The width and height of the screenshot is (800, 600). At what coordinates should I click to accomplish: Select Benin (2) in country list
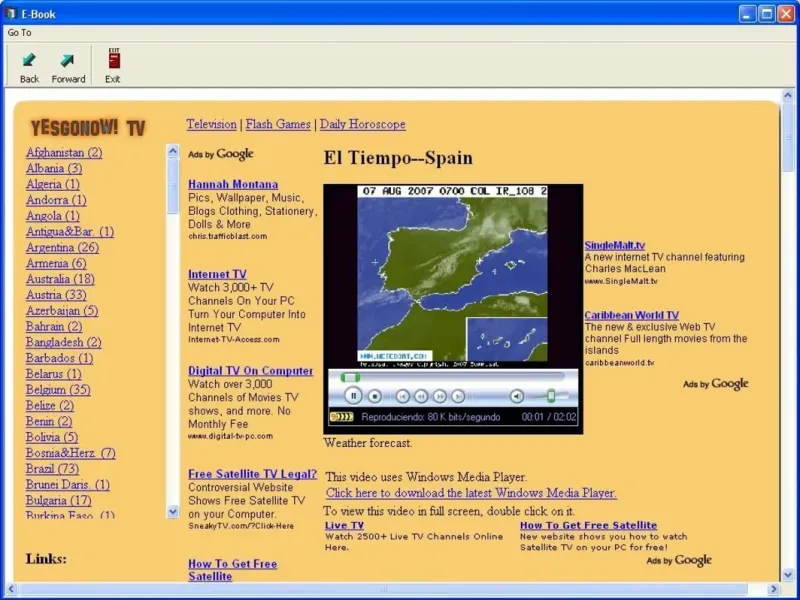tap(49, 421)
